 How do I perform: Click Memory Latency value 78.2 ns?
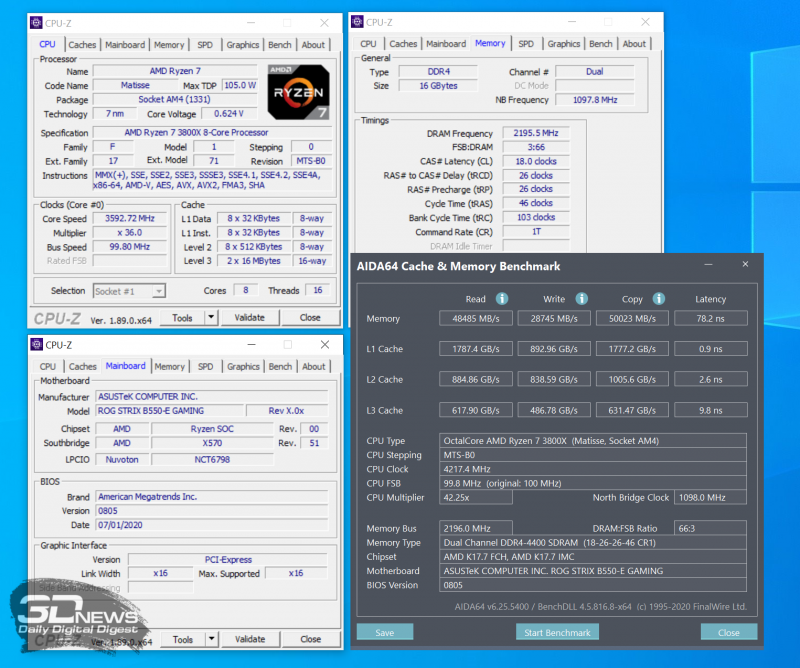(x=711, y=318)
